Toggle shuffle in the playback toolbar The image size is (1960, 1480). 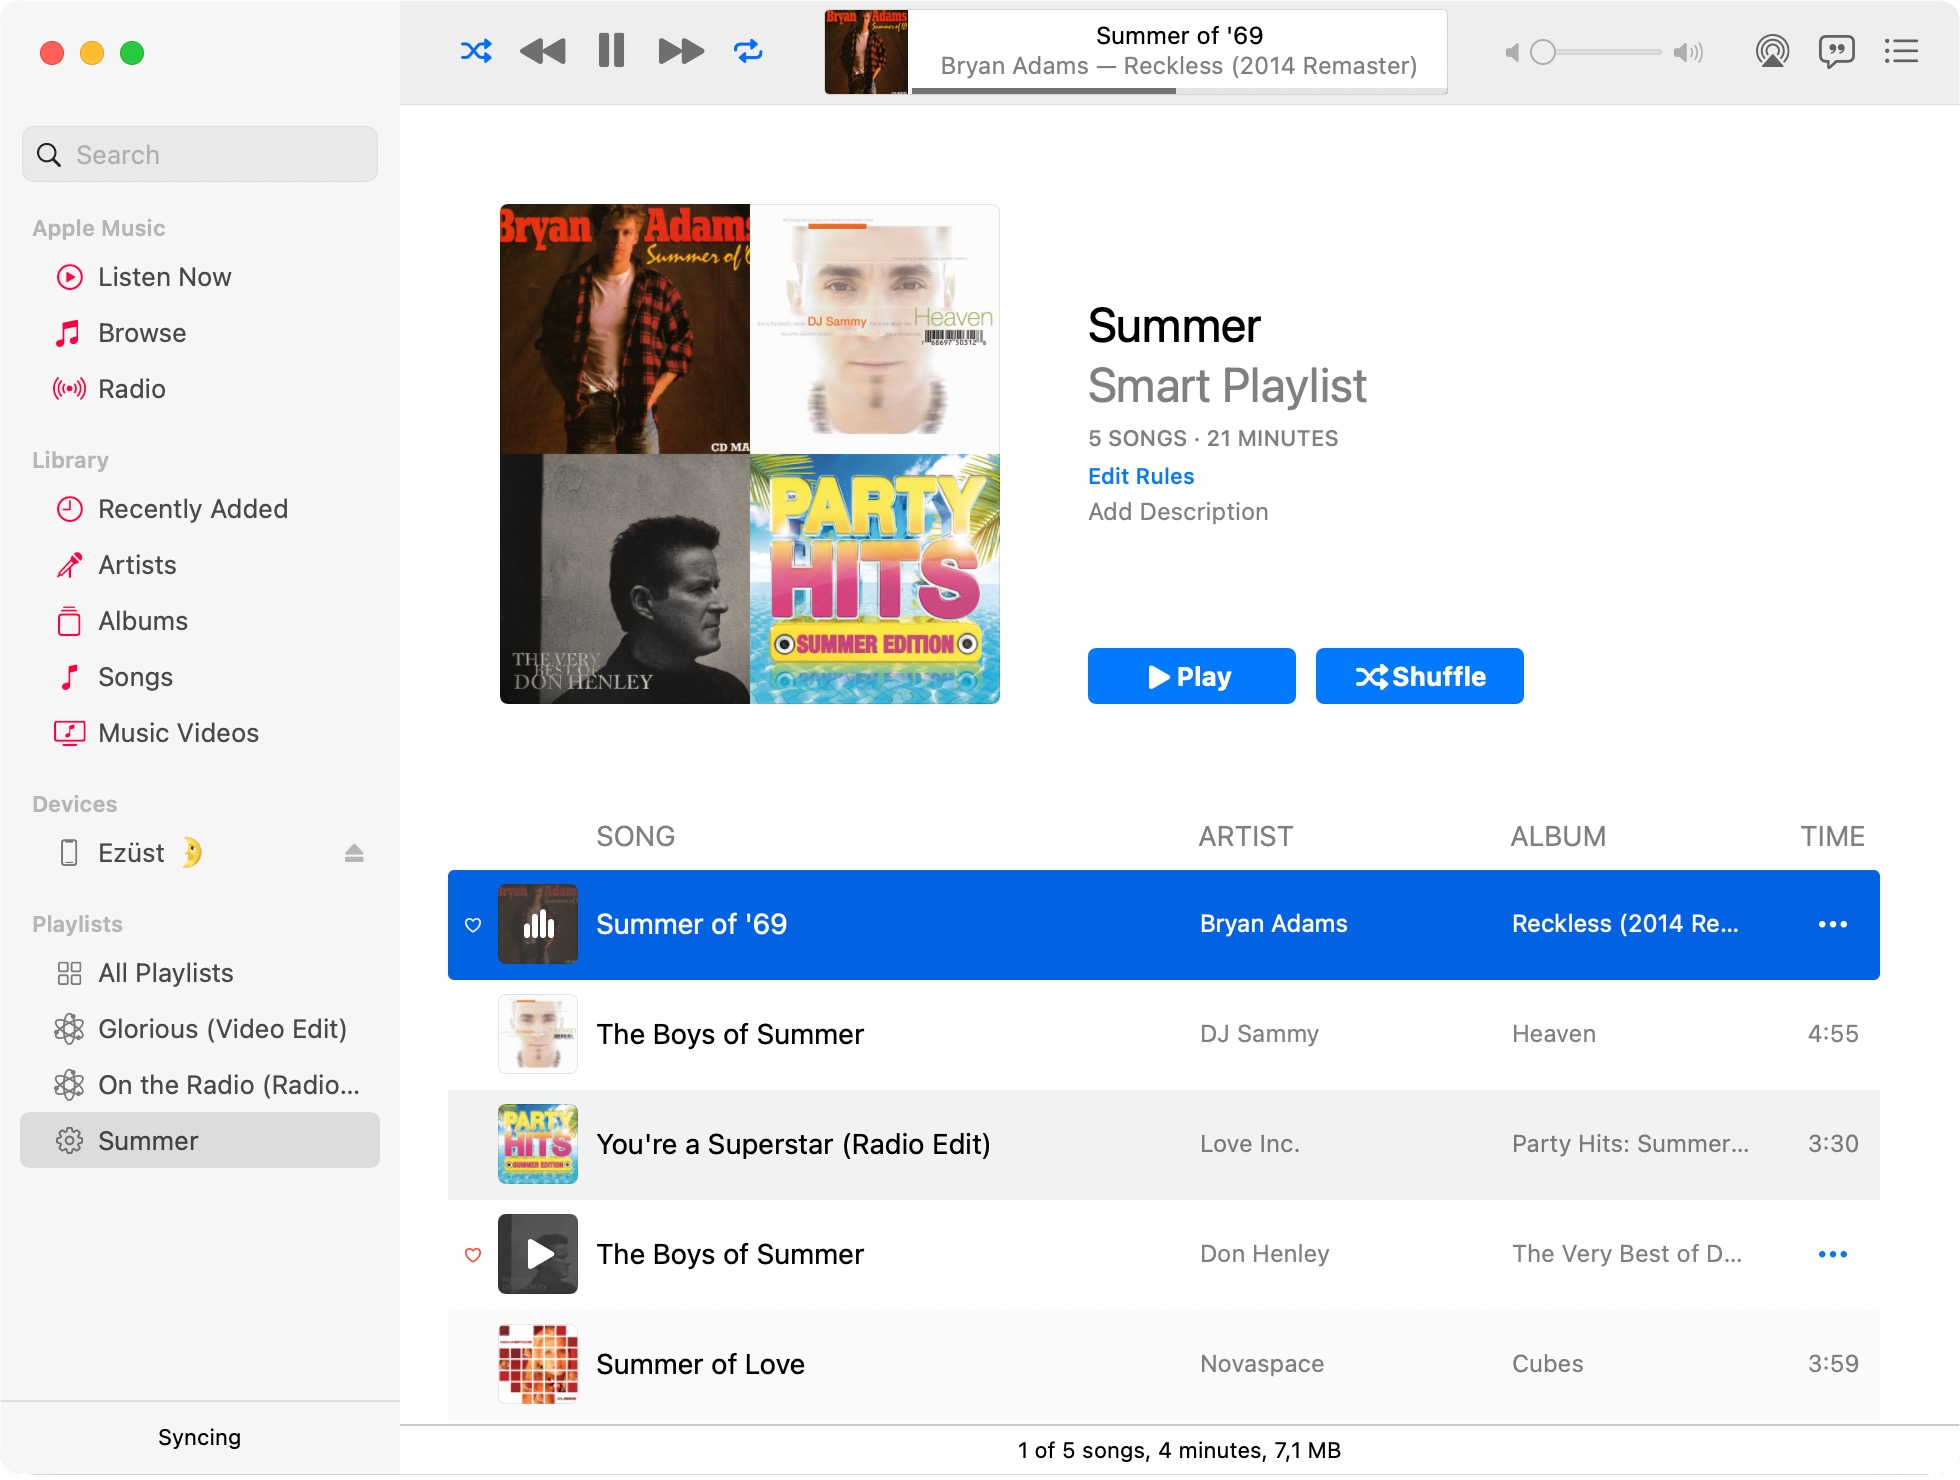point(476,51)
